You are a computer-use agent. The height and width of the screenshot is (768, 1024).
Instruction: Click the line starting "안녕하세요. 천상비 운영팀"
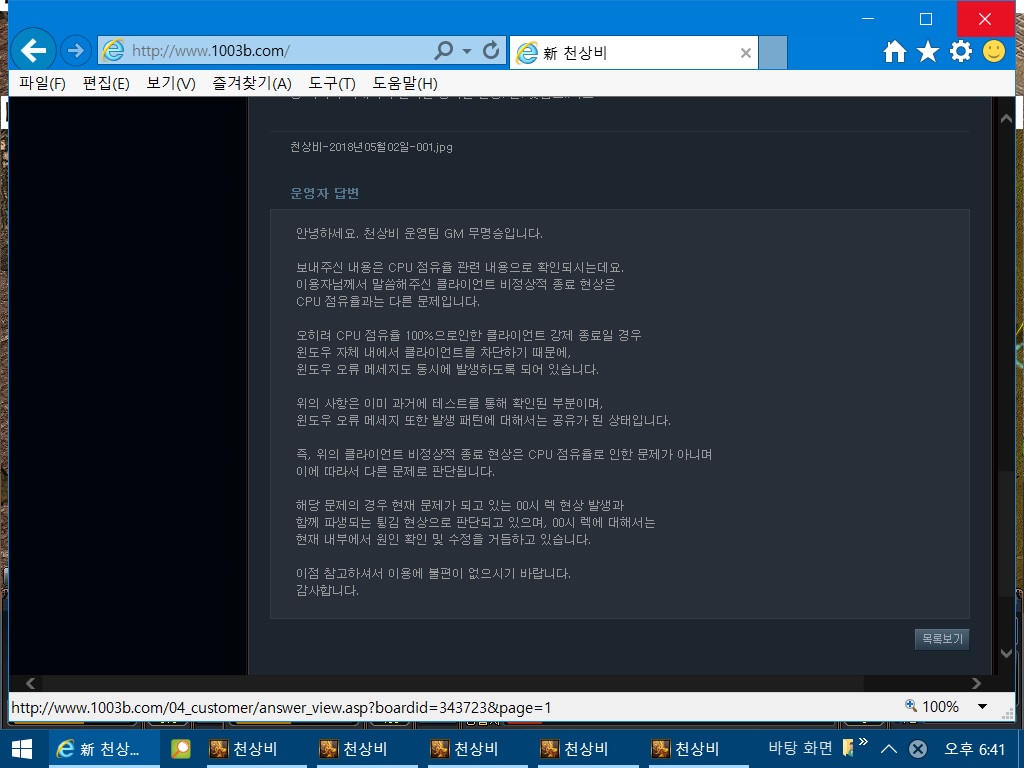(419, 233)
